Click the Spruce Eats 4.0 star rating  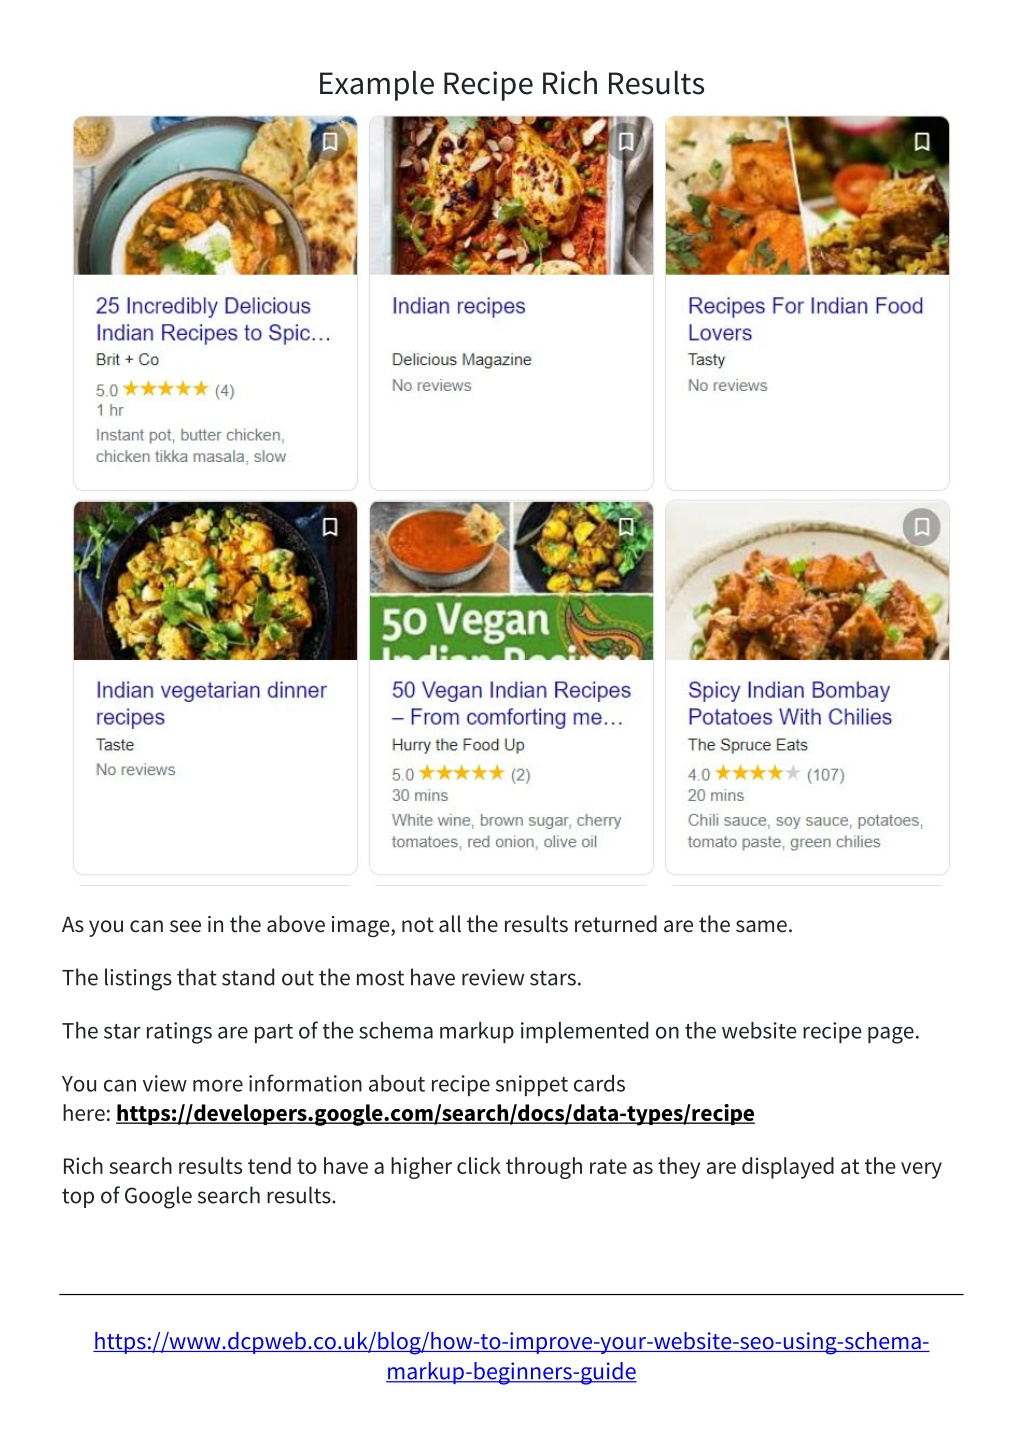tap(766, 774)
